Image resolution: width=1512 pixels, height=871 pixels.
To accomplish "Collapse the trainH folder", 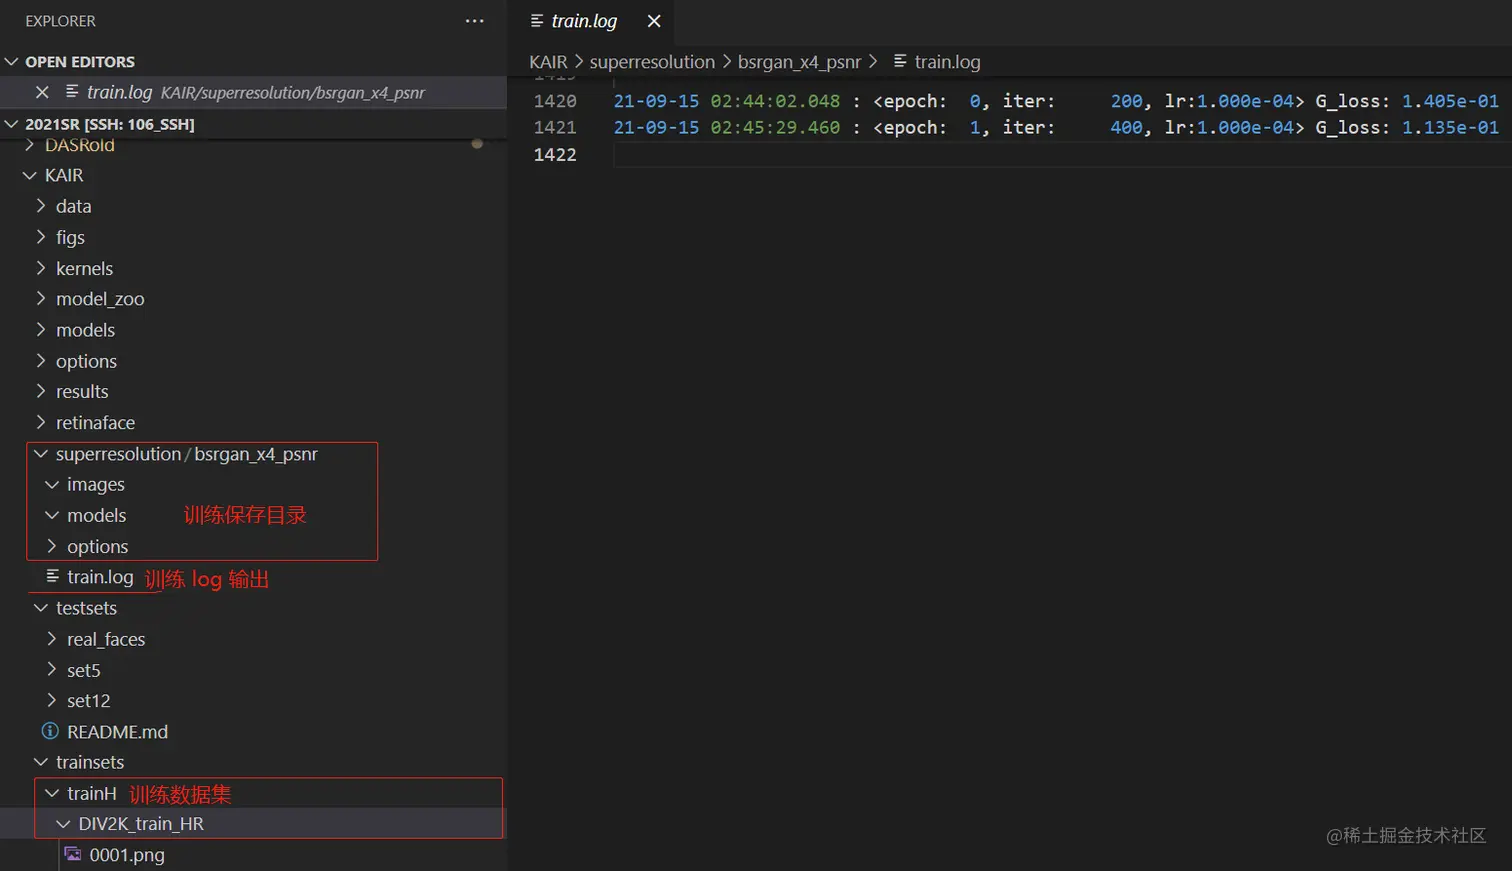I will (x=52, y=793).
